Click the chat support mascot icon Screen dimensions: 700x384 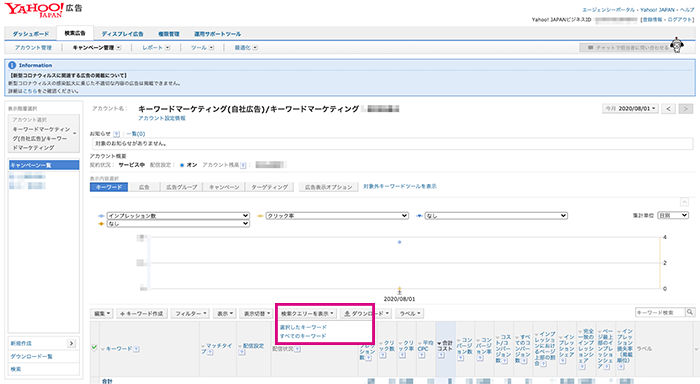pos(677,45)
